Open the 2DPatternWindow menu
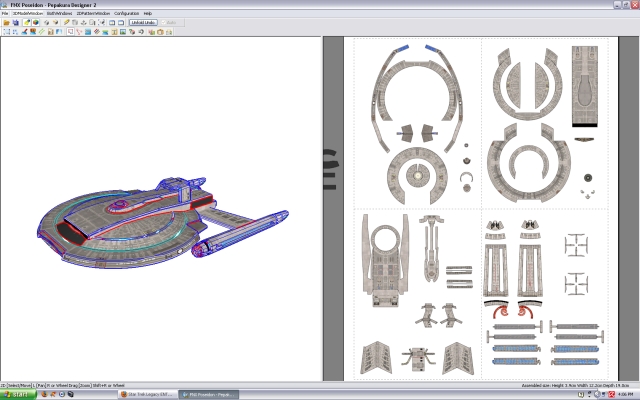The width and height of the screenshot is (640, 400). (x=93, y=13)
